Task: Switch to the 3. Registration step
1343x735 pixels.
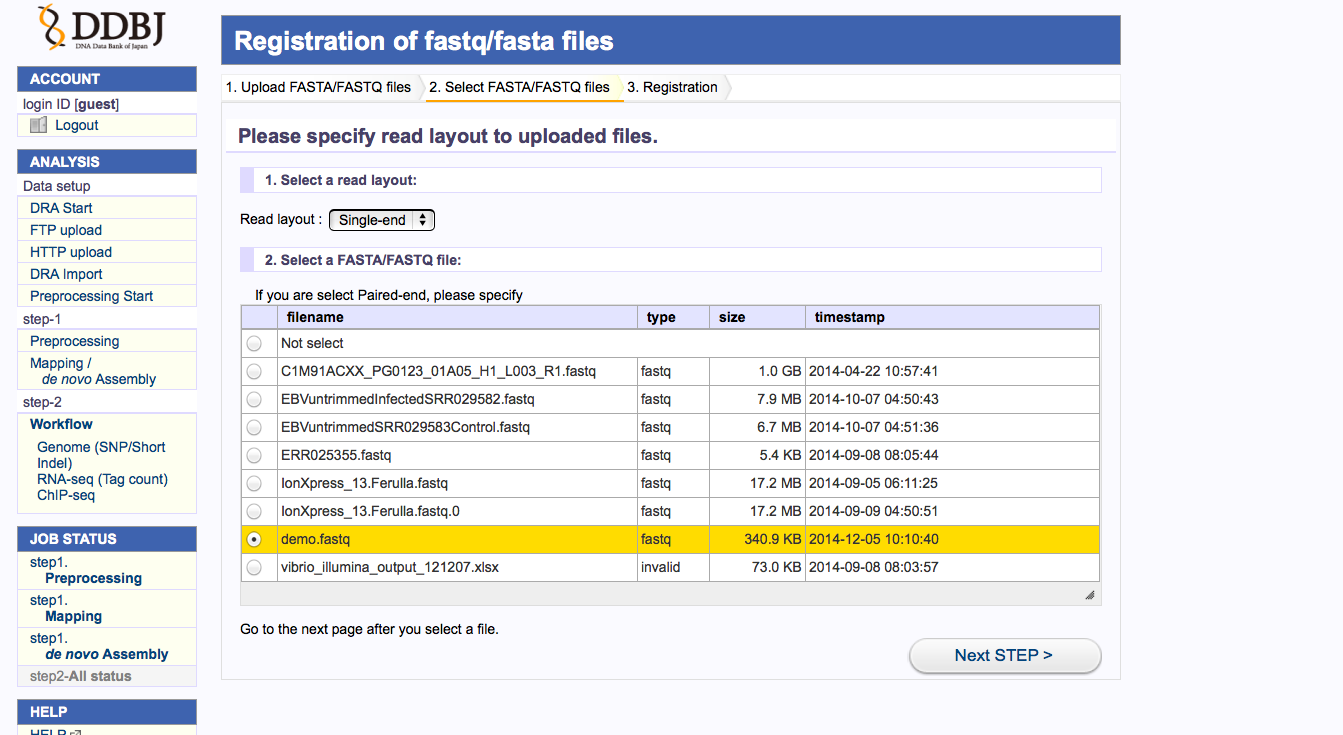Action: coord(672,87)
